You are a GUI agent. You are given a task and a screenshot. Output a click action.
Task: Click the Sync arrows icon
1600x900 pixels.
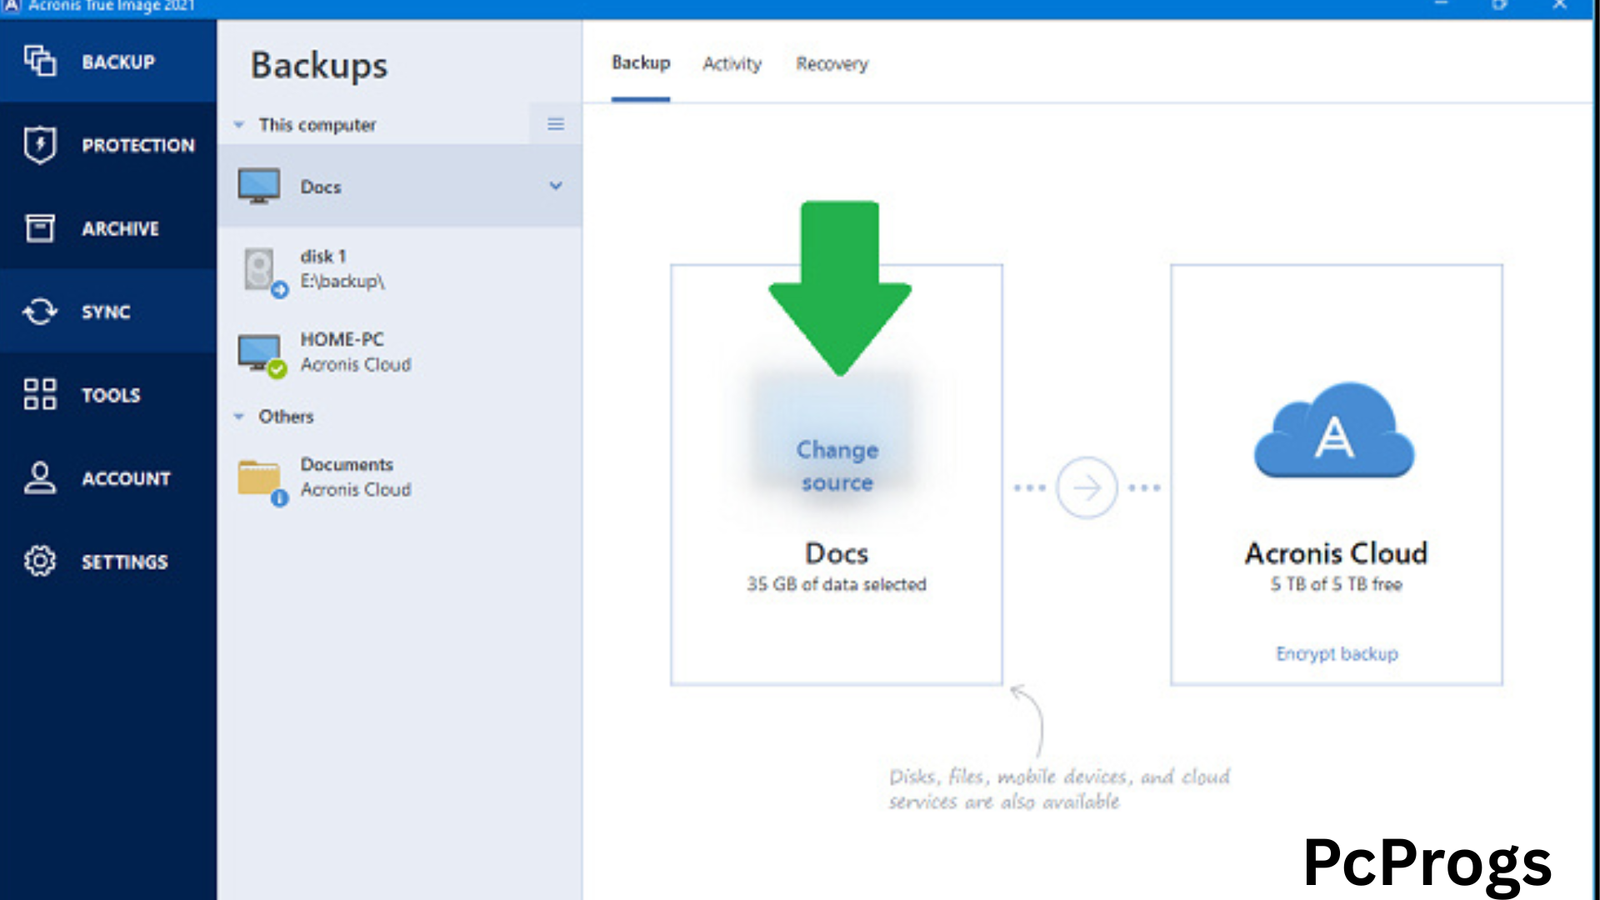coord(40,312)
